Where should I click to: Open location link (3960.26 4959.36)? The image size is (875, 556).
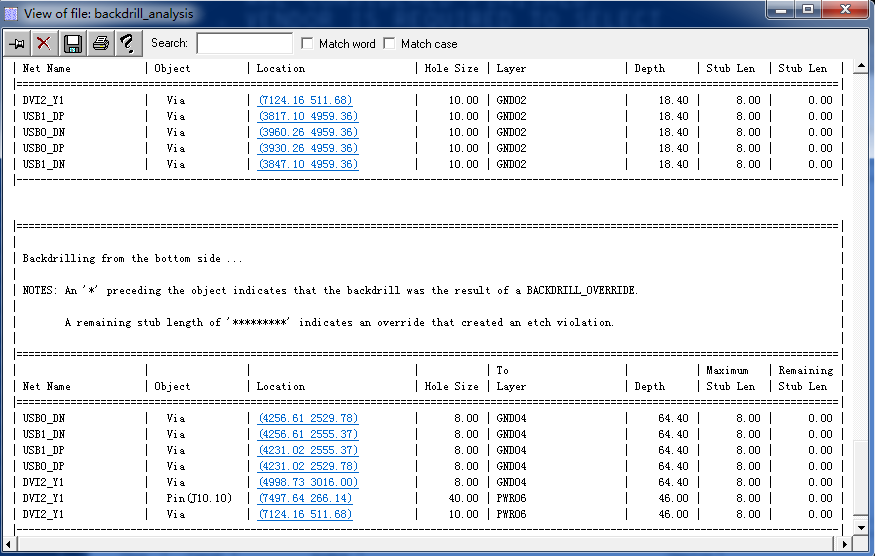point(308,132)
